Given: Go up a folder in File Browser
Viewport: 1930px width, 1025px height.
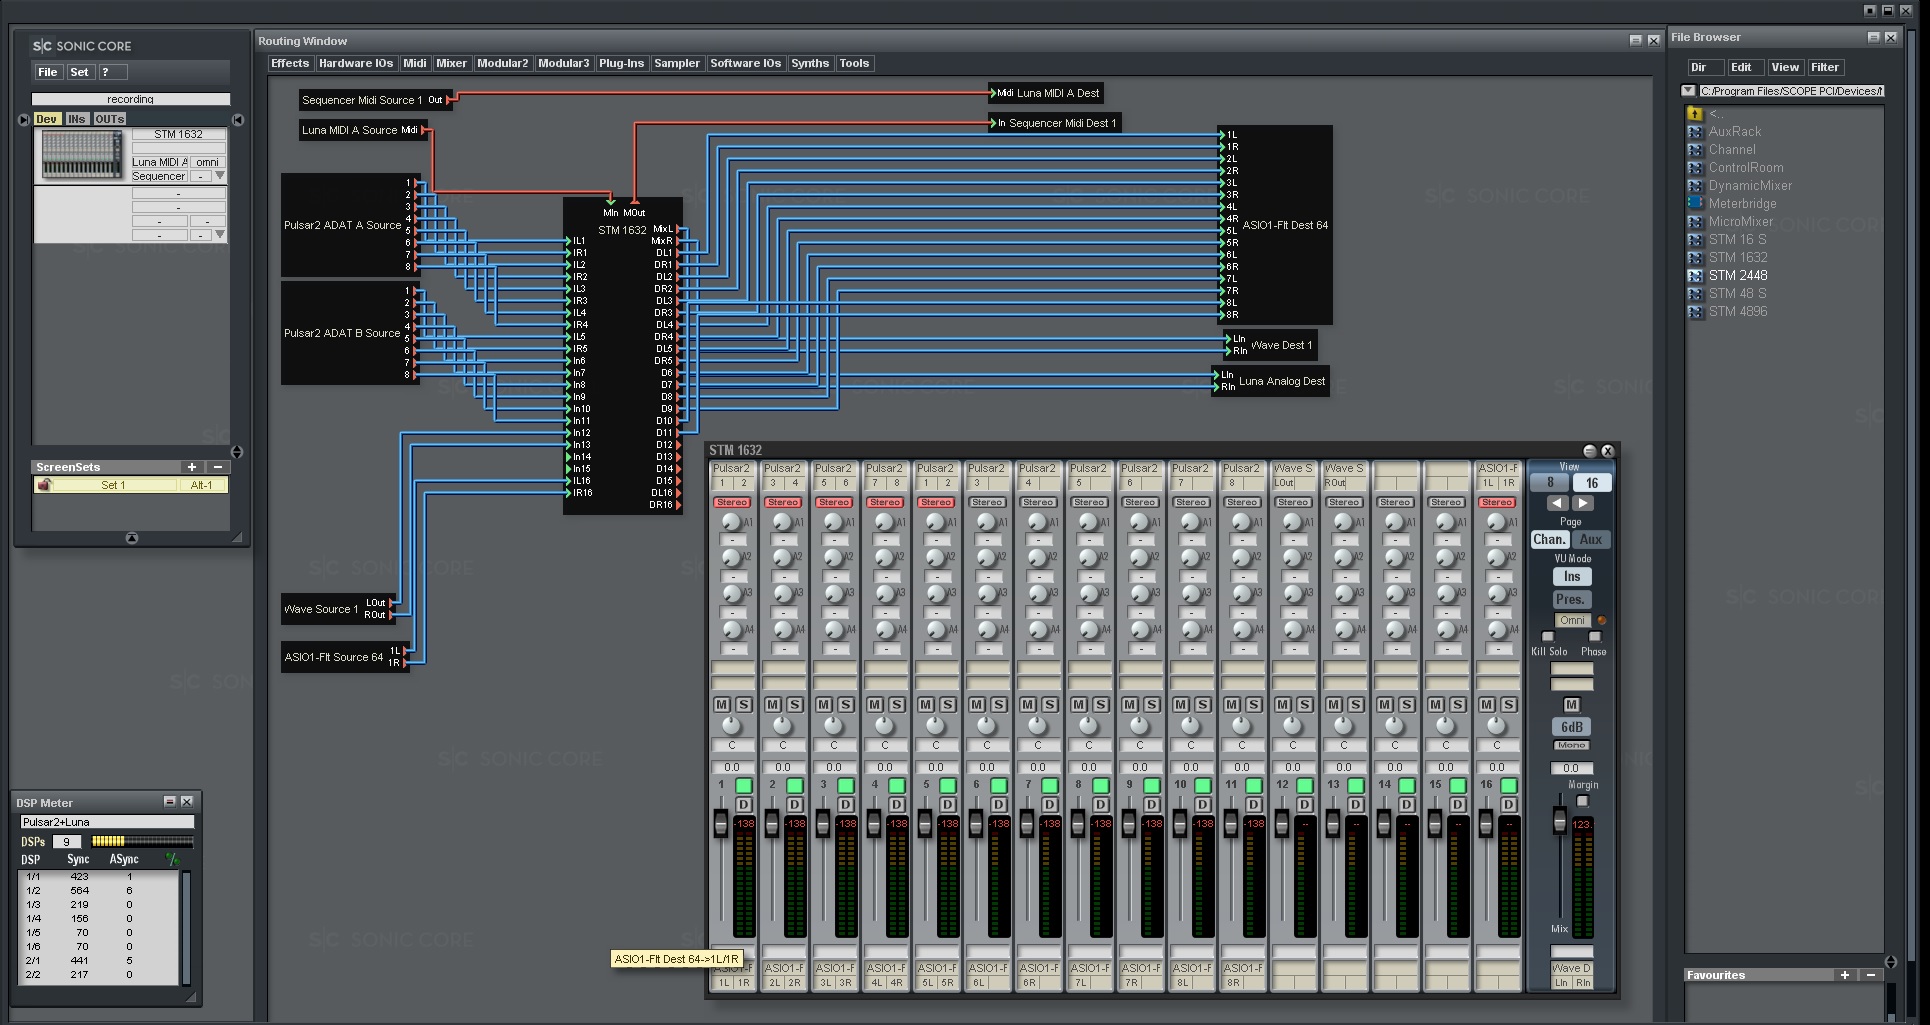Looking at the screenshot, I should pyautogui.click(x=1695, y=114).
